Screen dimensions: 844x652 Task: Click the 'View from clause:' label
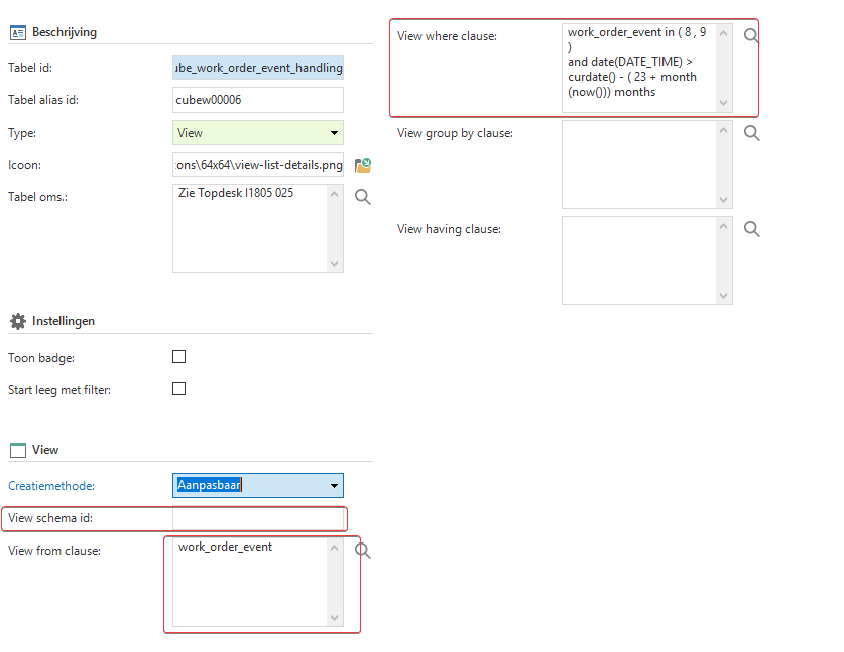click(x=54, y=551)
